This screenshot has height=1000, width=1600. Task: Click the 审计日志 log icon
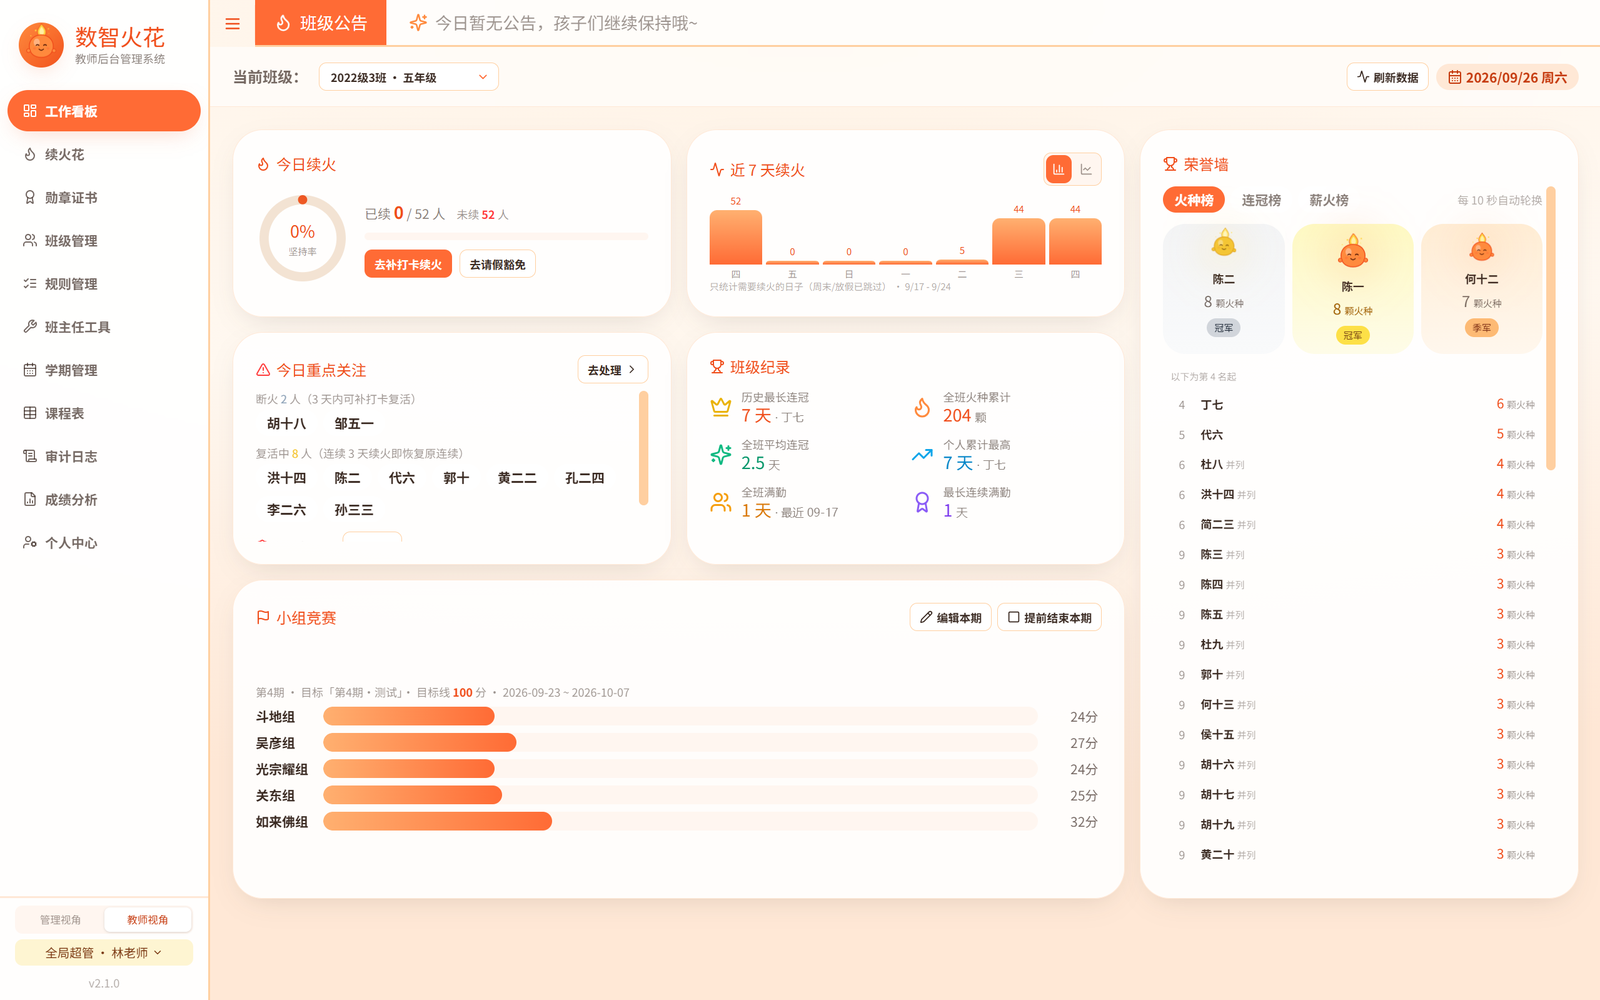pyautogui.click(x=30, y=456)
